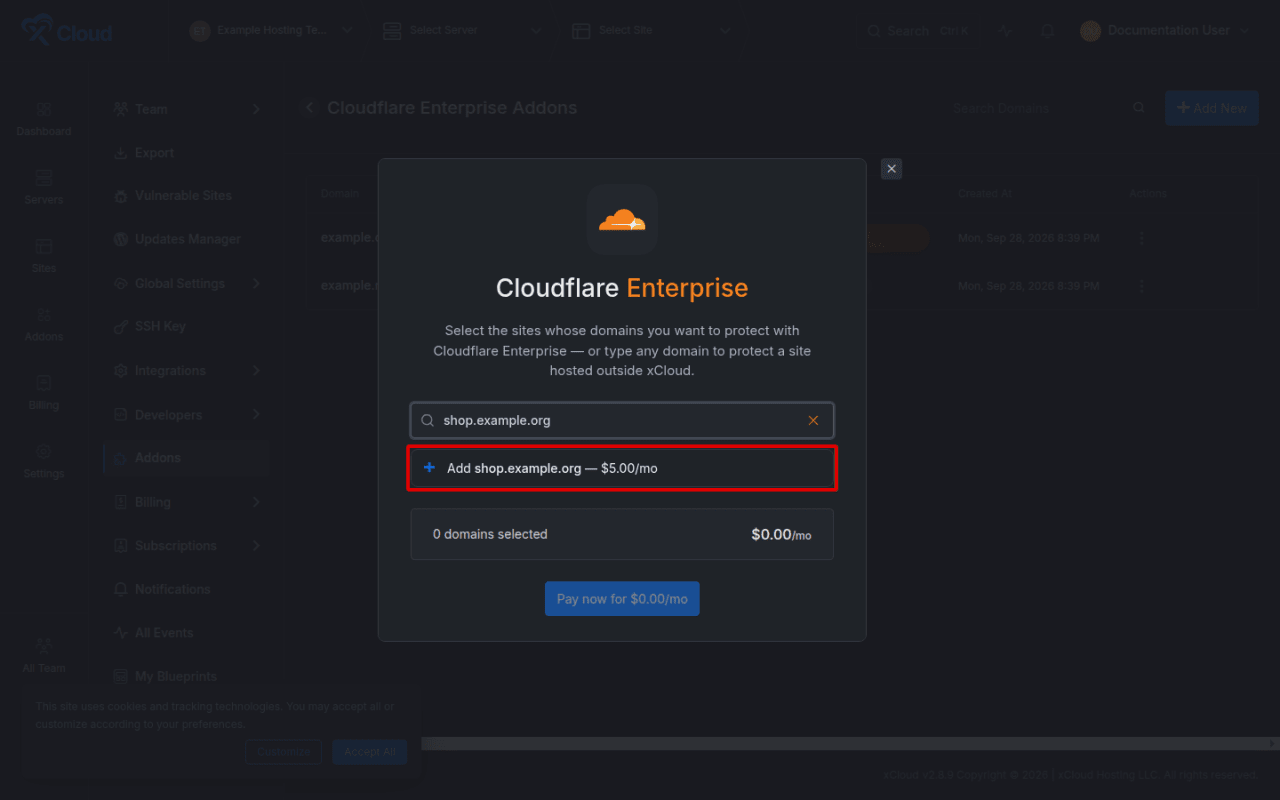Go back from Cloudflare Enterprise Addons
Image resolution: width=1280 pixels, height=800 pixels.
click(x=308, y=108)
